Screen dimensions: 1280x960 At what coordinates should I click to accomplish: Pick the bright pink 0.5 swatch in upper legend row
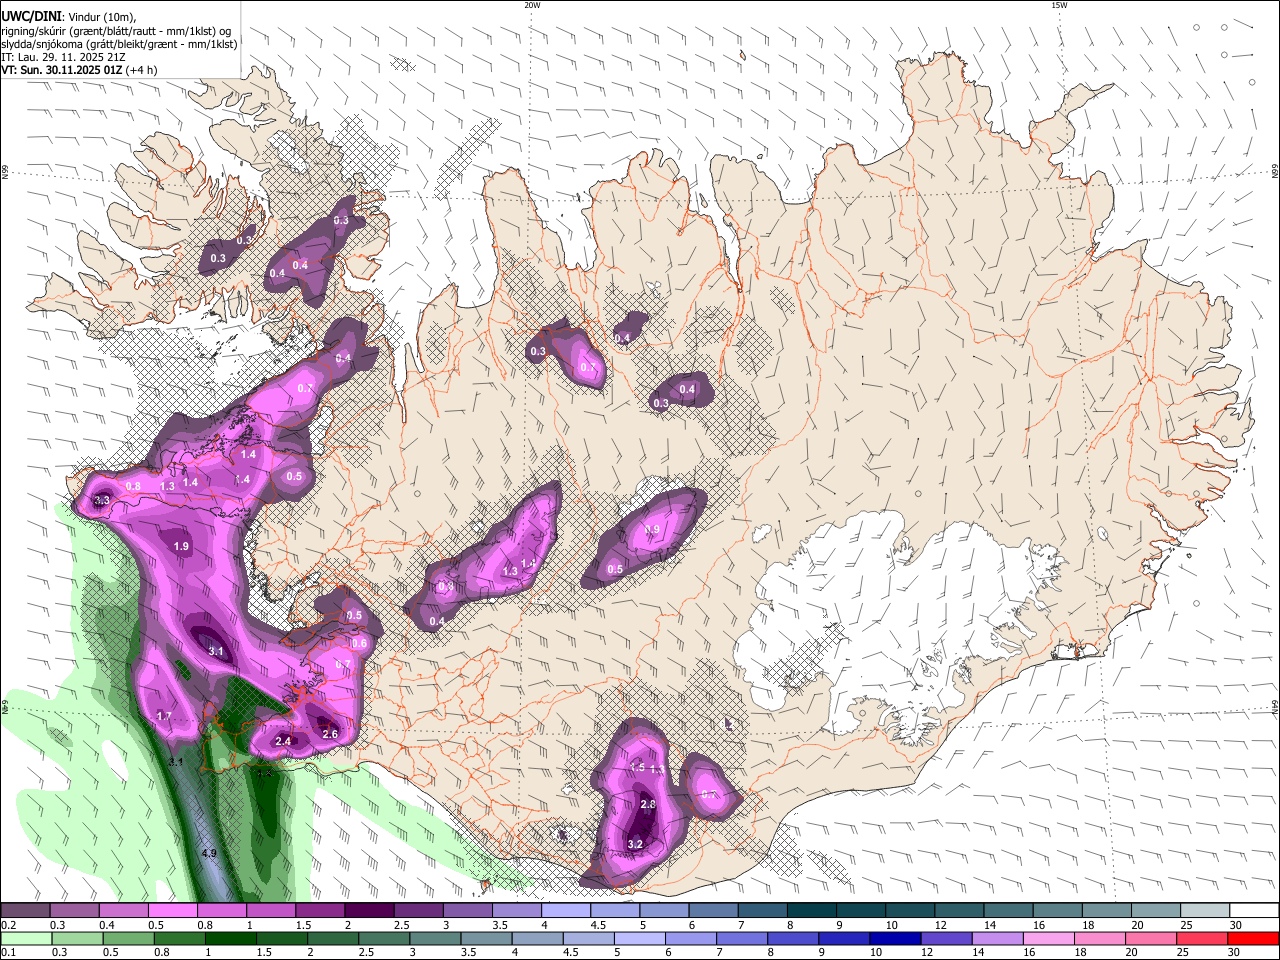[172, 911]
